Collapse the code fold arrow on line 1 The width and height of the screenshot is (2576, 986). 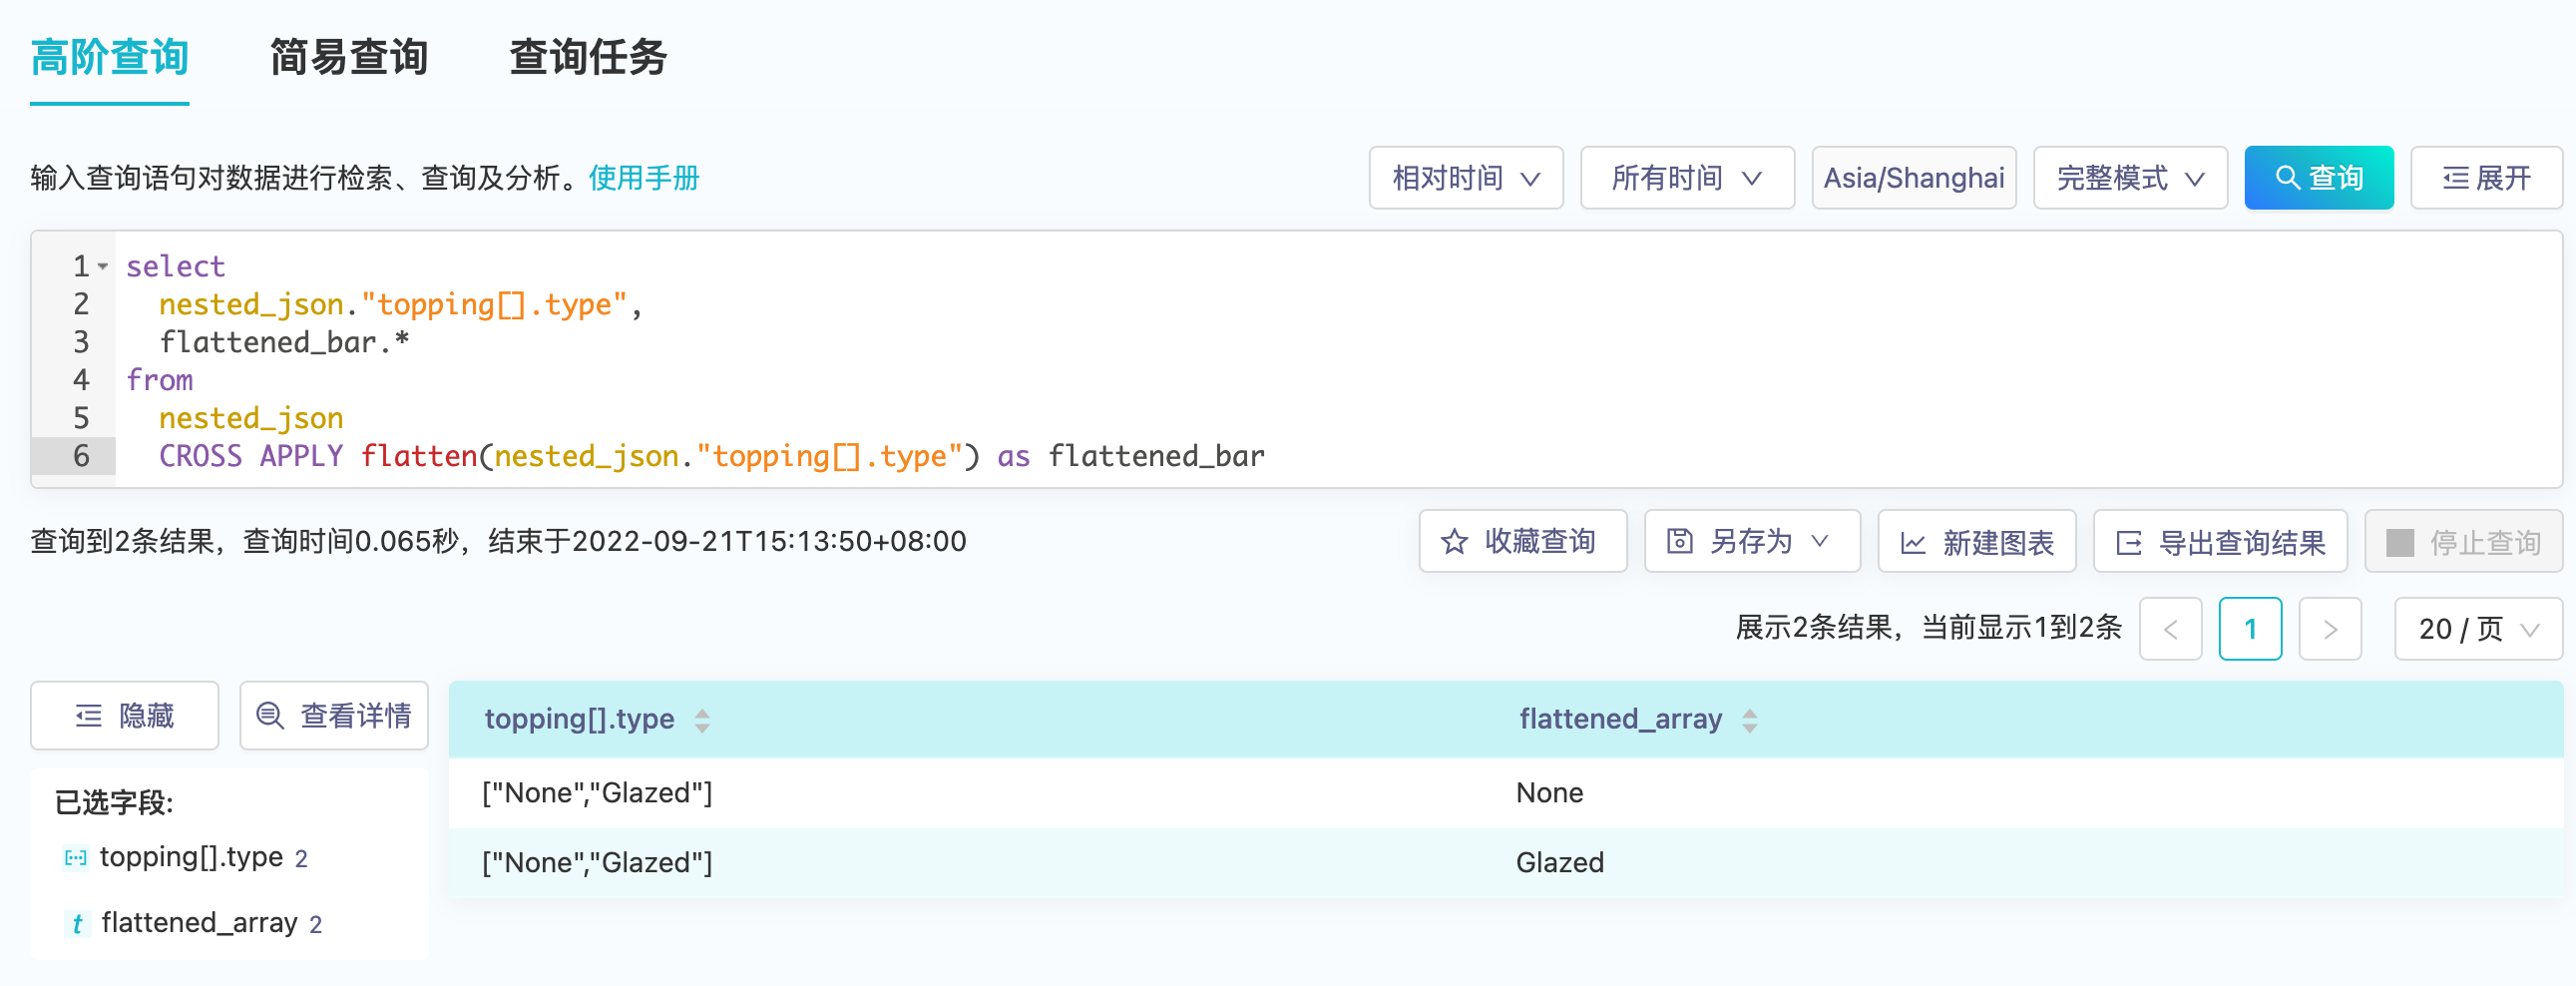coord(102,267)
